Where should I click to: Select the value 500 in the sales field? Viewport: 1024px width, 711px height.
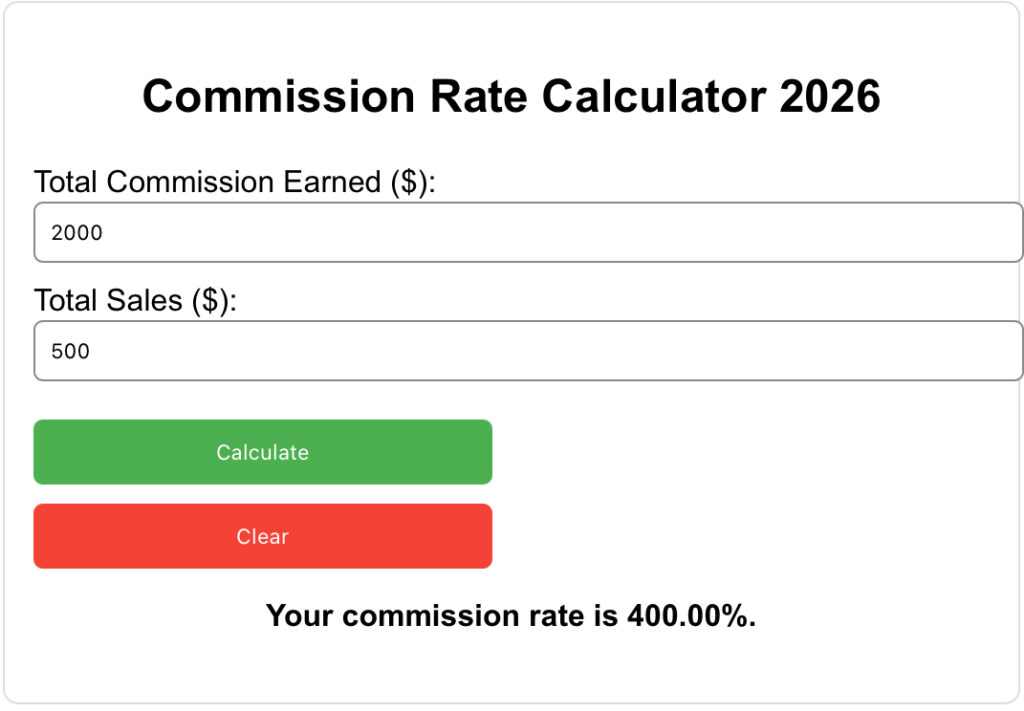click(x=70, y=351)
